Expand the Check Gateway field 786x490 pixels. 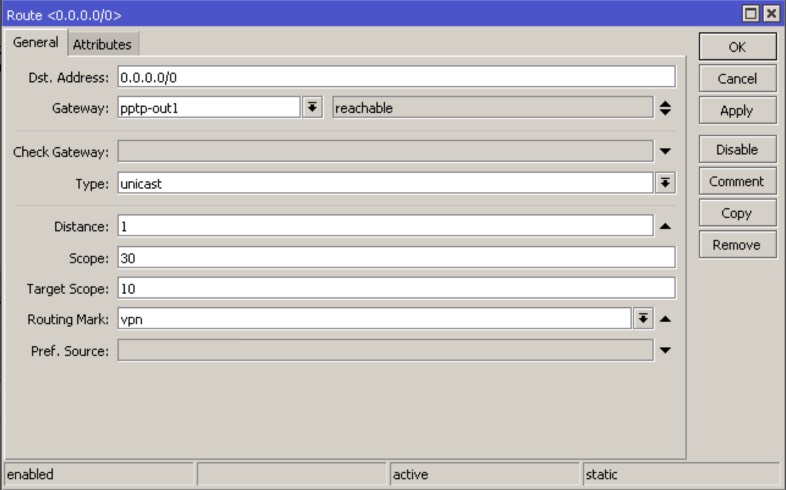[x=666, y=152]
